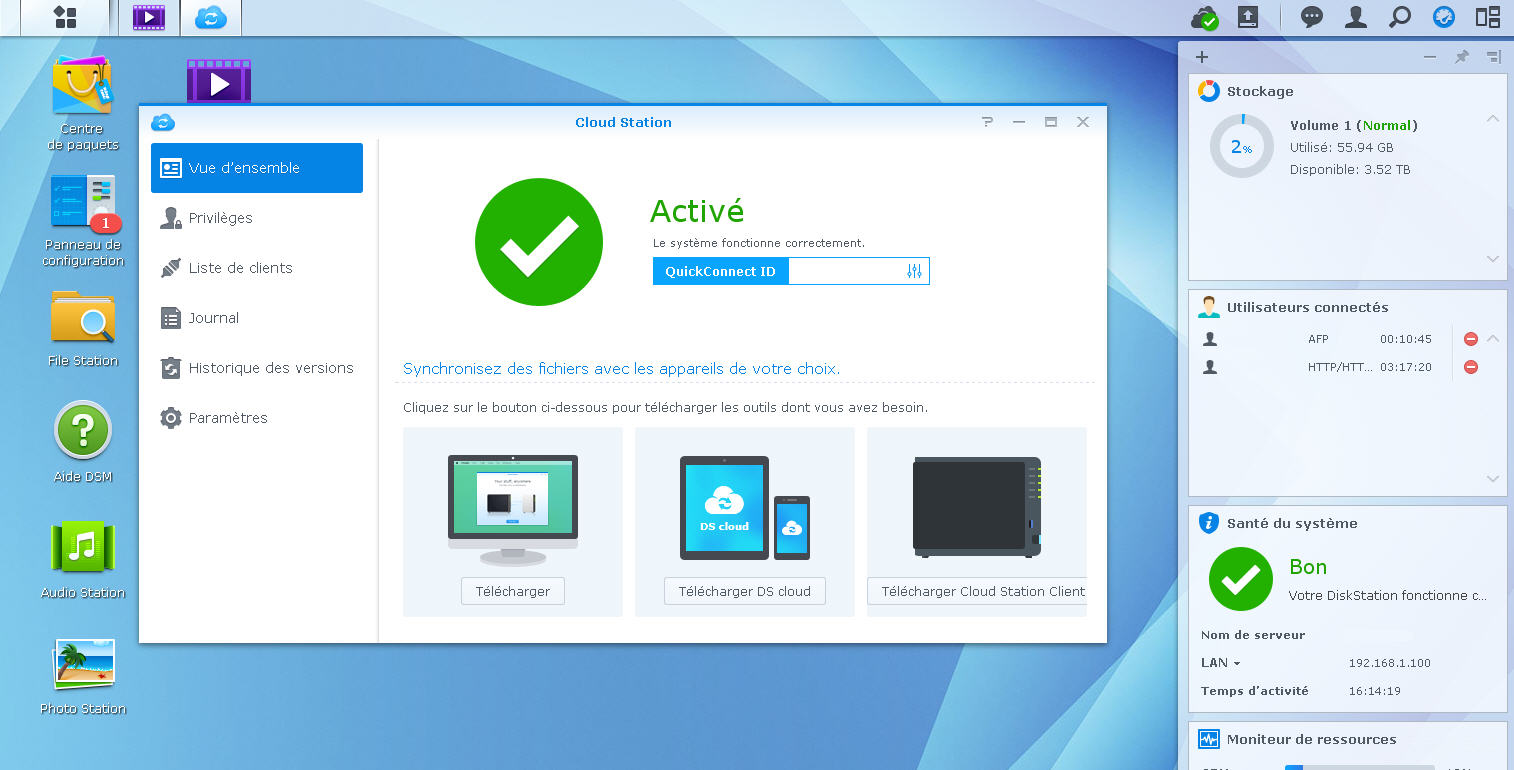Viewport: 1514px width, 770px height.
Task: Disconnect the HTTP/HTTPS connected user
Action: point(1470,367)
